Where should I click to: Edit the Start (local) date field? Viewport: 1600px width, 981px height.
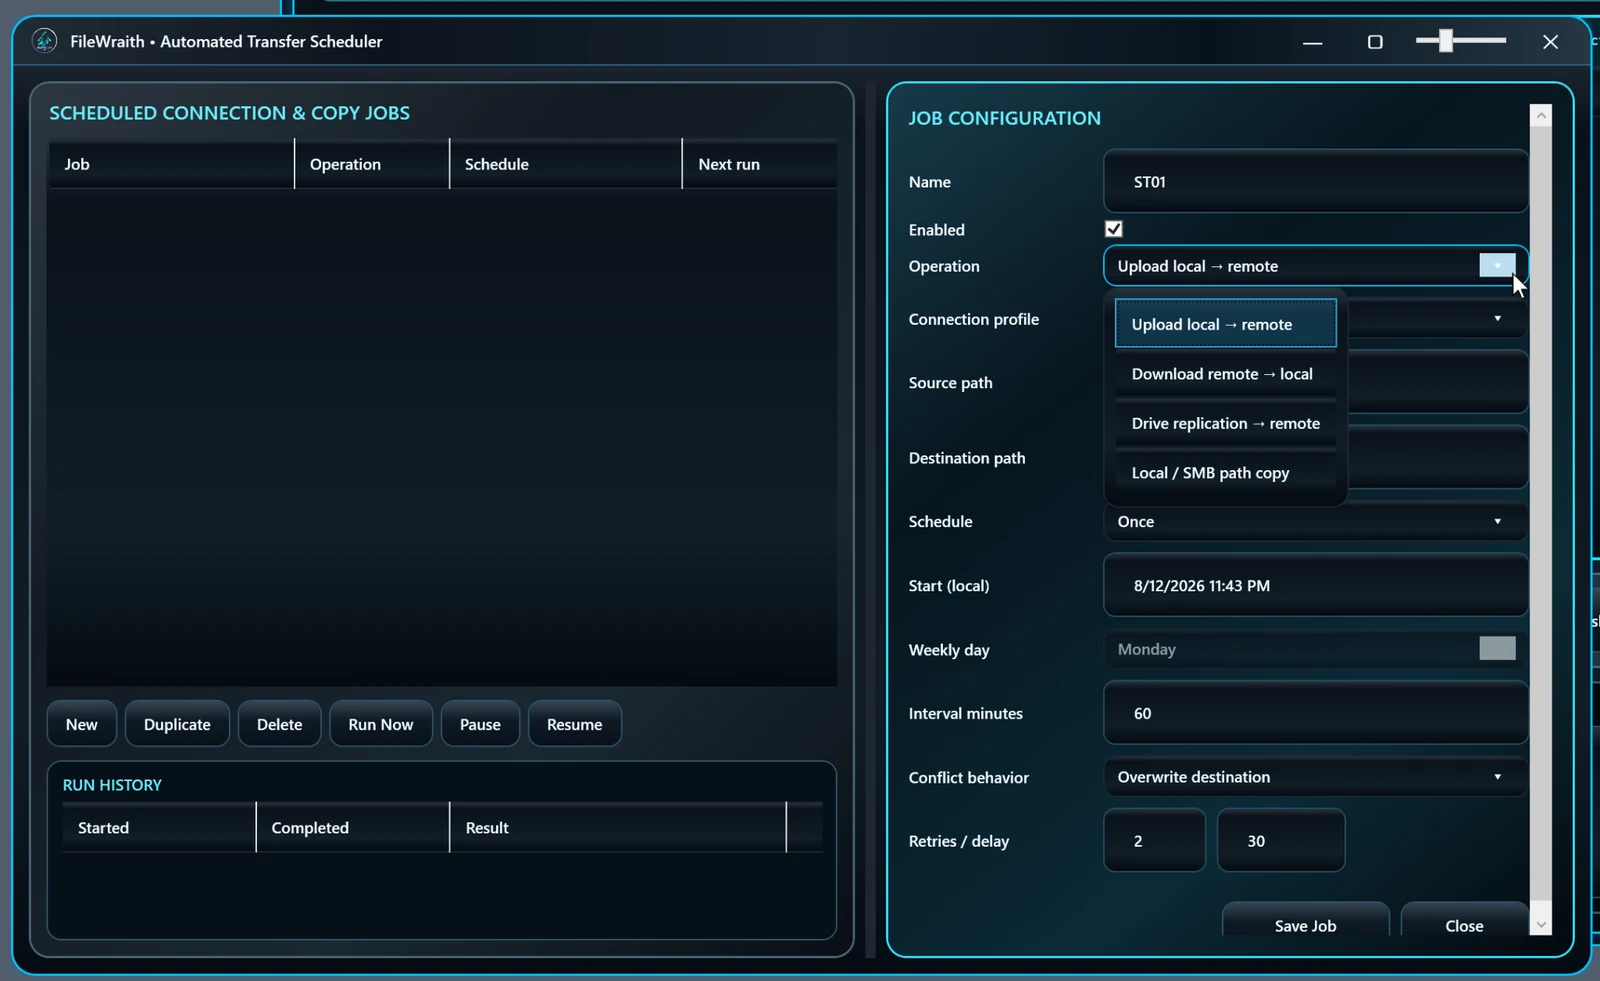(1315, 585)
